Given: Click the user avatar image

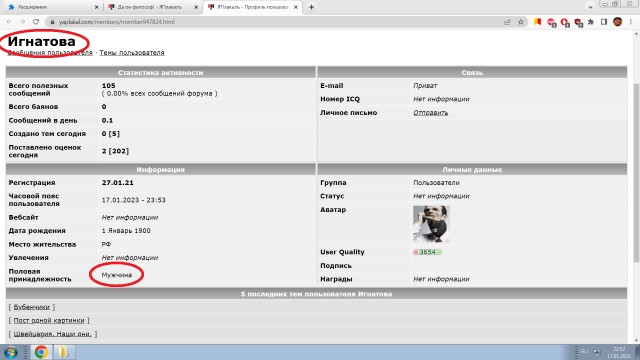Looking at the screenshot, I should 431,224.
